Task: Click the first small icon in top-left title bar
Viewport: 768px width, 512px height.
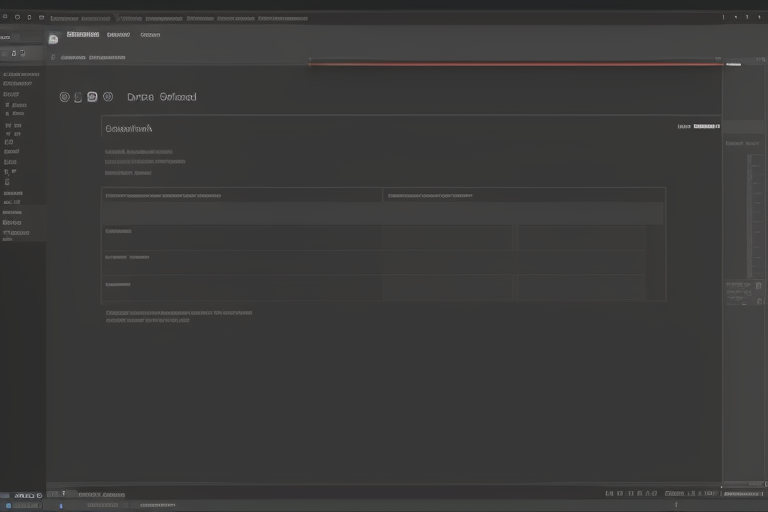Action: [5, 17]
